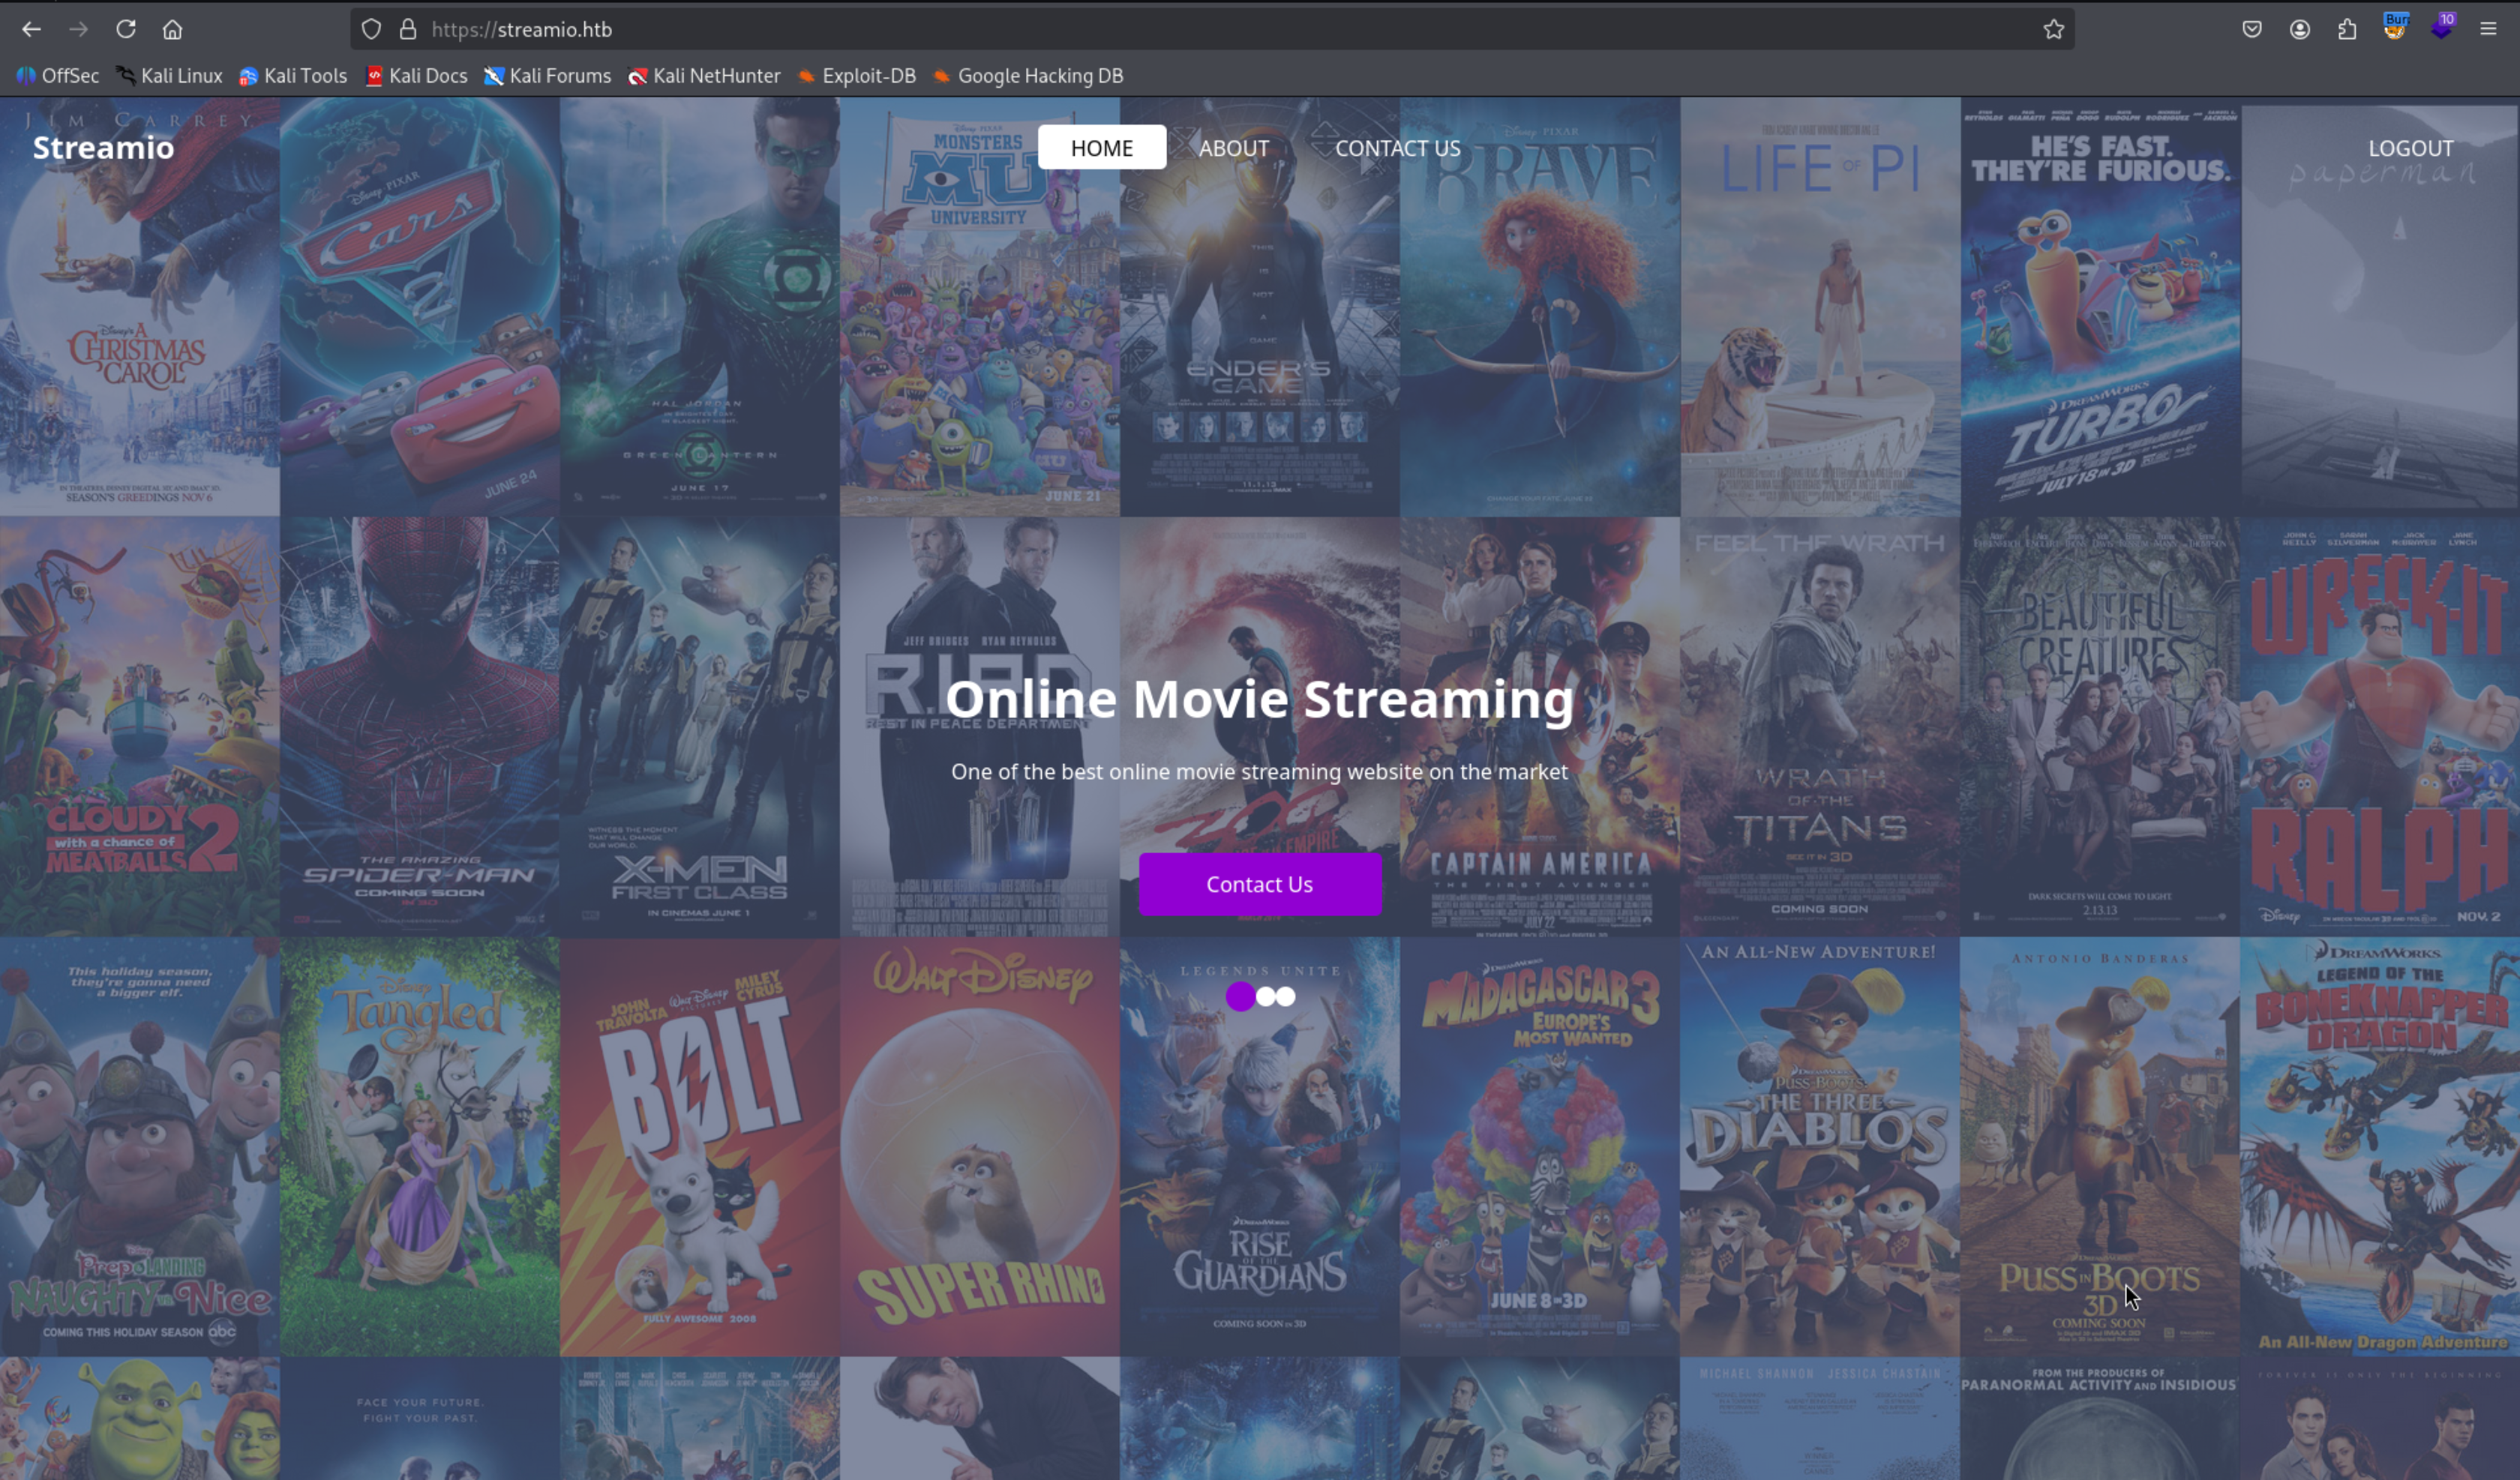The image size is (2520, 1480).
Task: Open the Firefox account icon
Action: click(2299, 29)
